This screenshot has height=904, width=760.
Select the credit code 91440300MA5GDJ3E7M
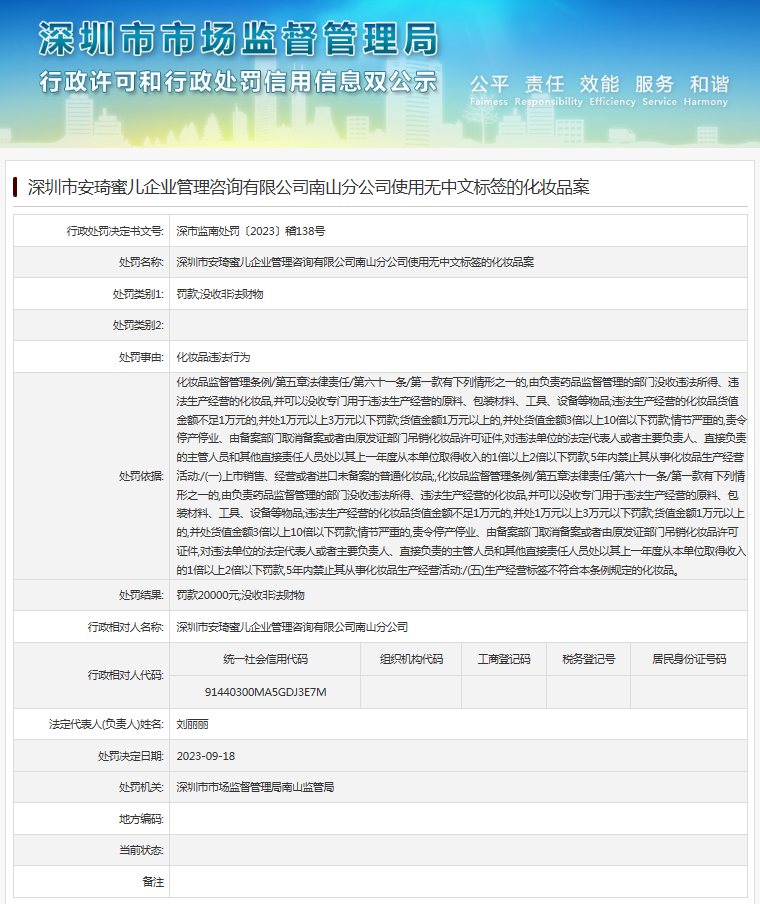click(265, 691)
